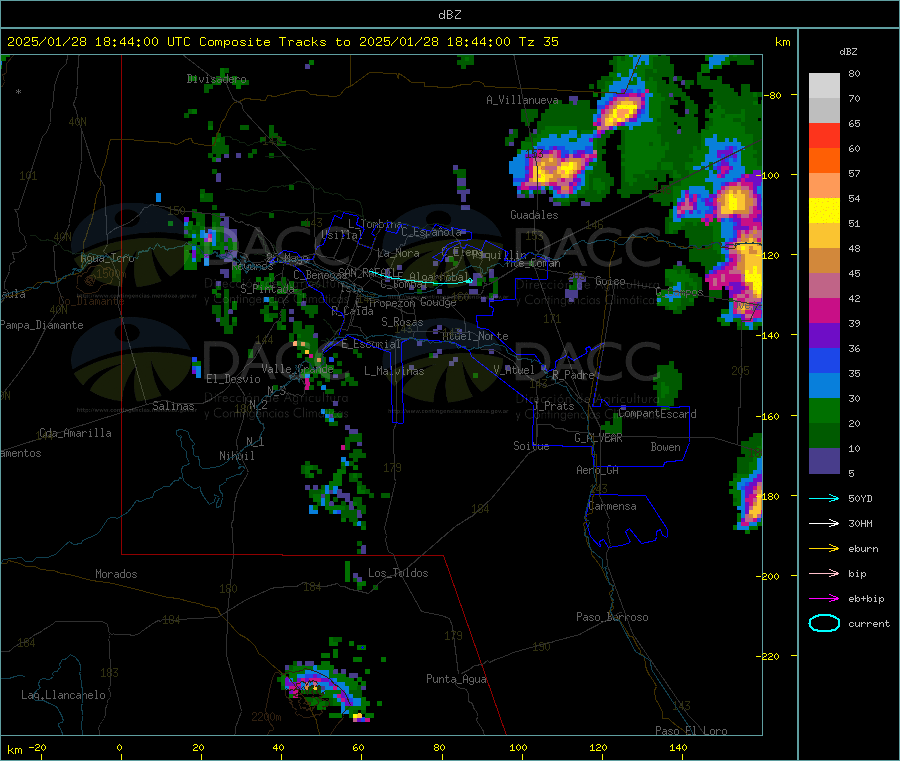Image resolution: width=900 pixels, height=761 pixels.
Task: Click the 30HM white arrow legend icon
Action: pyautogui.click(x=824, y=523)
